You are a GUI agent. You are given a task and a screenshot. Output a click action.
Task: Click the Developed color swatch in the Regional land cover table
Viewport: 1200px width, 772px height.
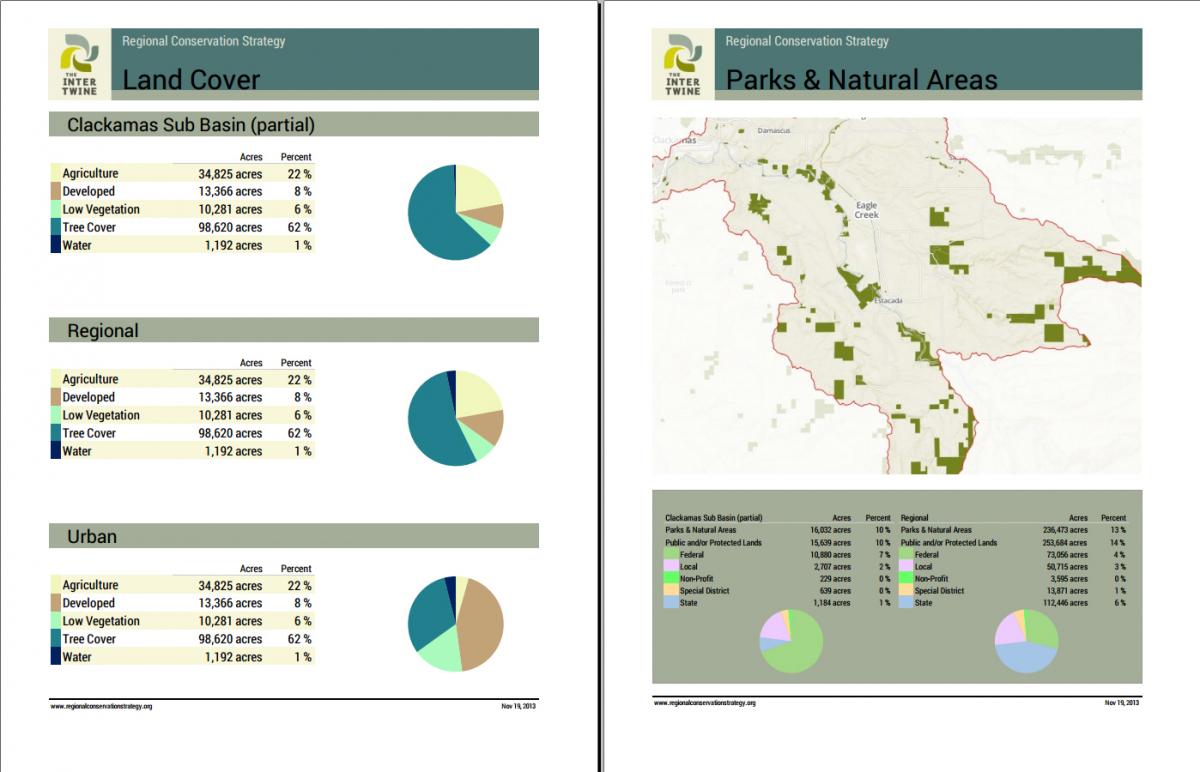(x=55, y=397)
